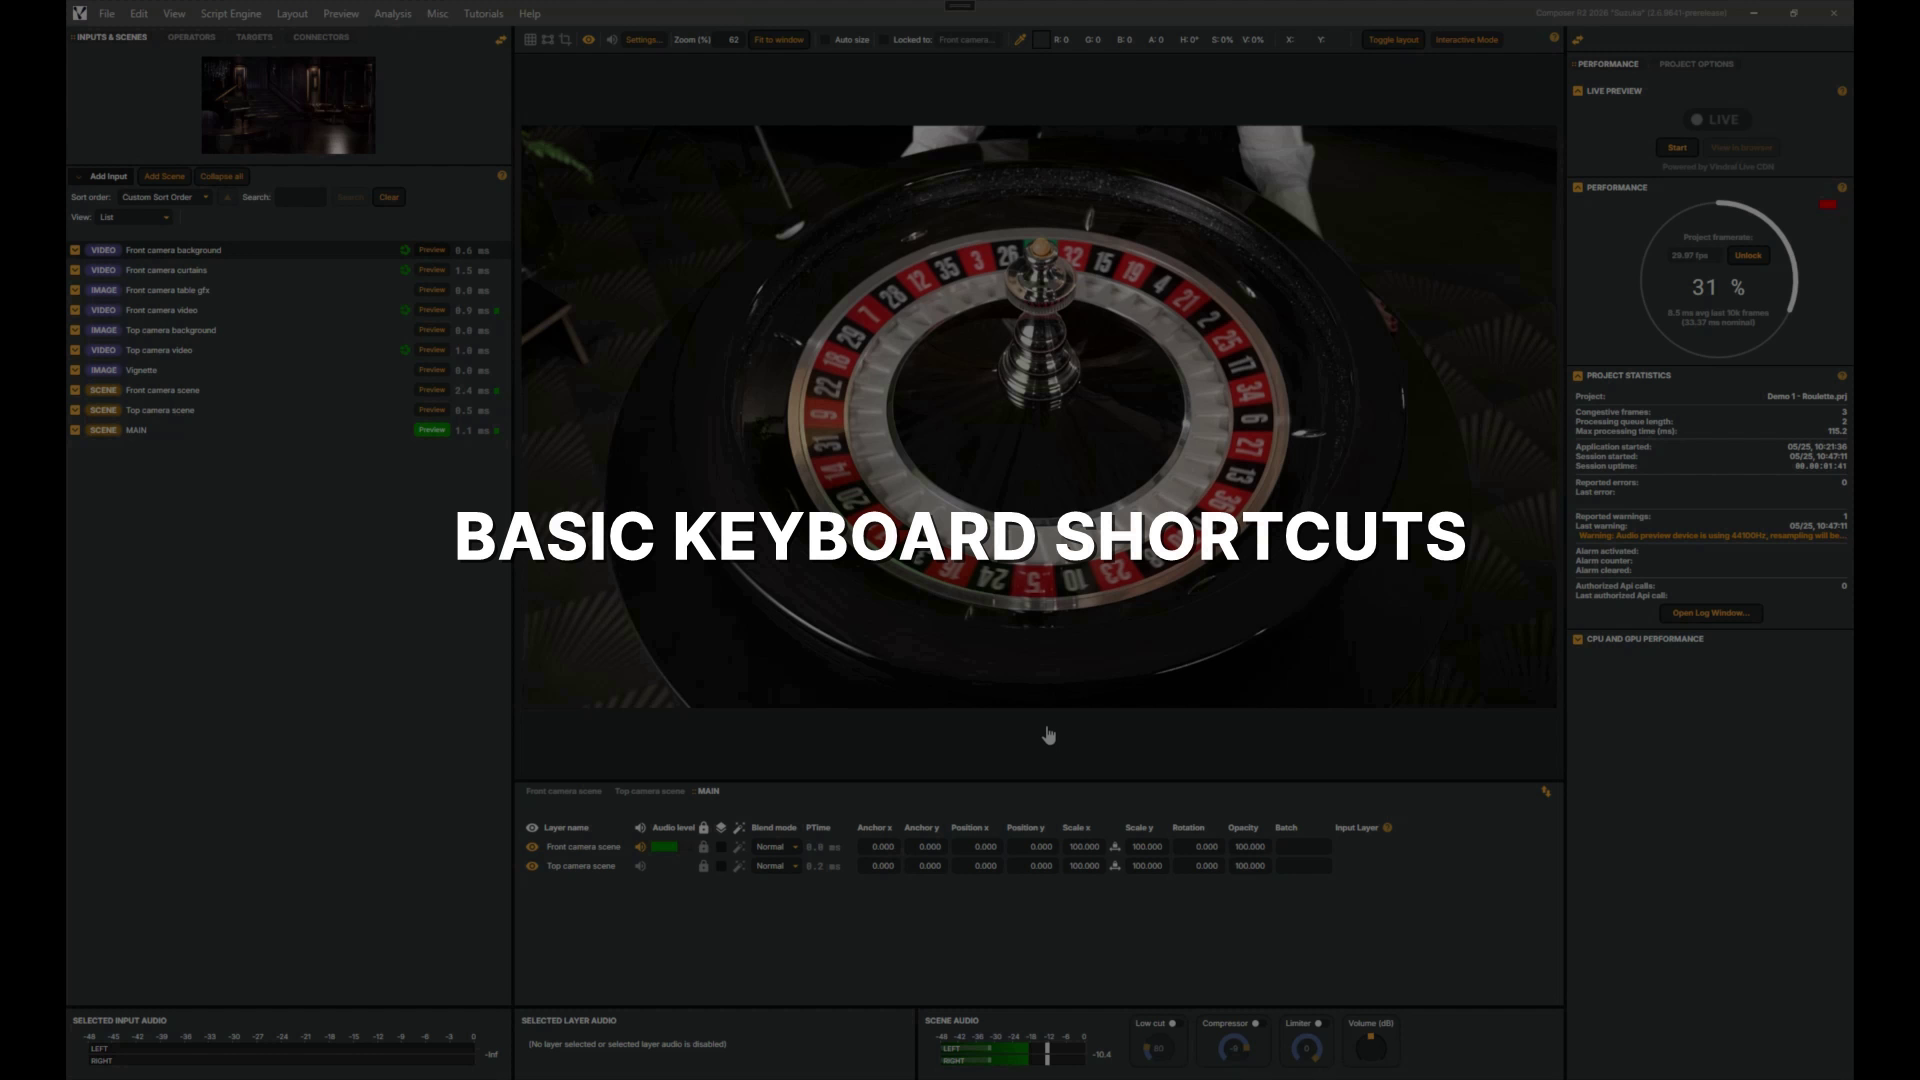
Task: Click the swap arrows icon in layer panel corner
Action: point(1546,791)
